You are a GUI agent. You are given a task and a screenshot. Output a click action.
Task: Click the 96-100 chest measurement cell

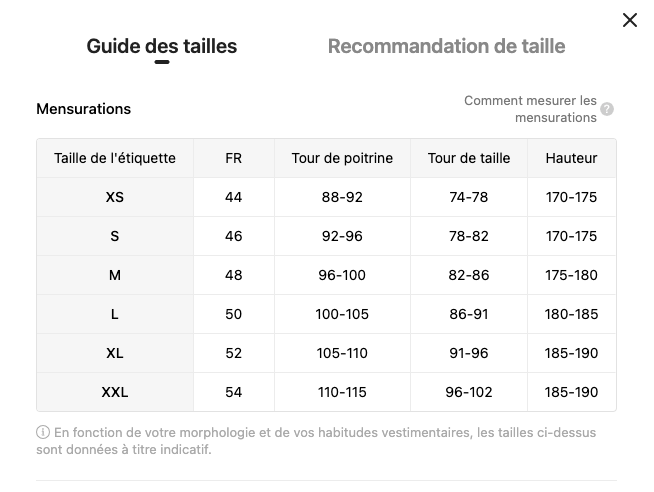[x=342, y=275]
